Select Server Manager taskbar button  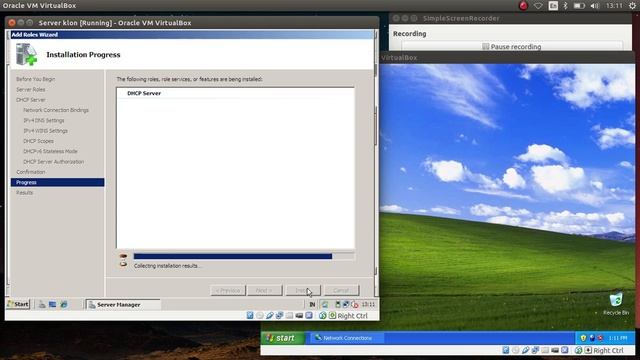[x=123, y=304]
